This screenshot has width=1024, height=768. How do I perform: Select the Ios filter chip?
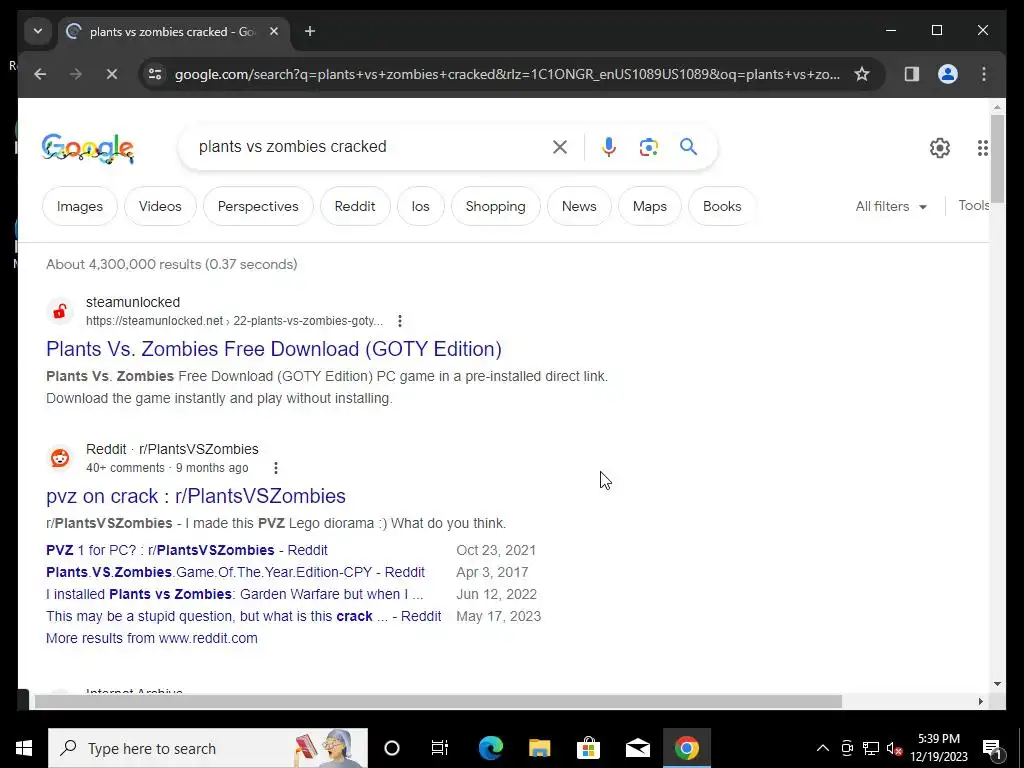(421, 206)
